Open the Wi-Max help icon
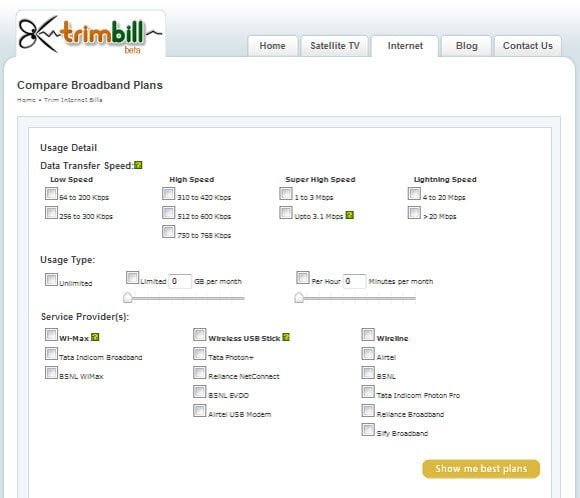 point(95,337)
